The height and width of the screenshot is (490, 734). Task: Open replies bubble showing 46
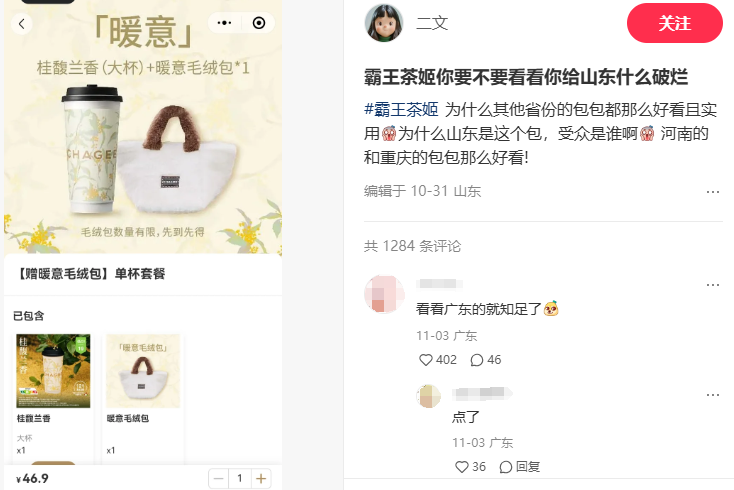[x=477, y=360]
